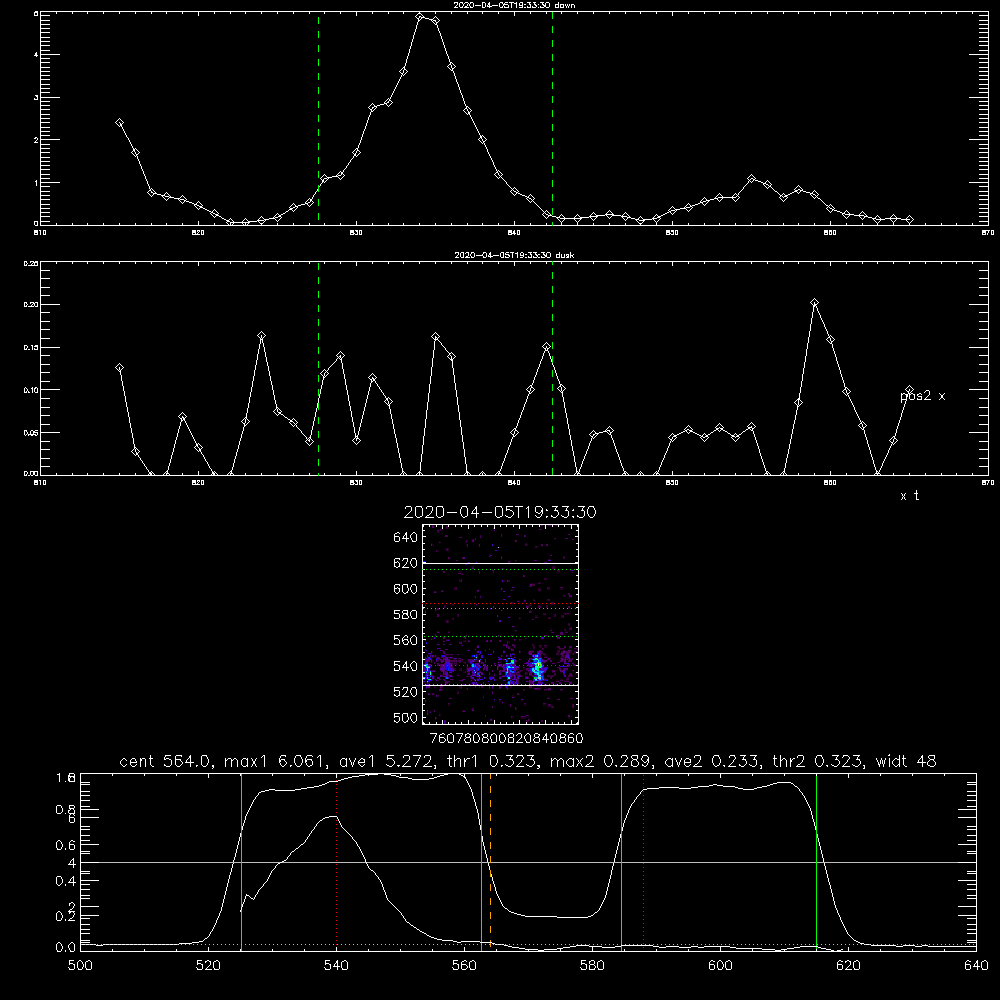1000x1000 pixels.
Task: Click the first diamond data point of the dusk curve
Action: point(119,368)
